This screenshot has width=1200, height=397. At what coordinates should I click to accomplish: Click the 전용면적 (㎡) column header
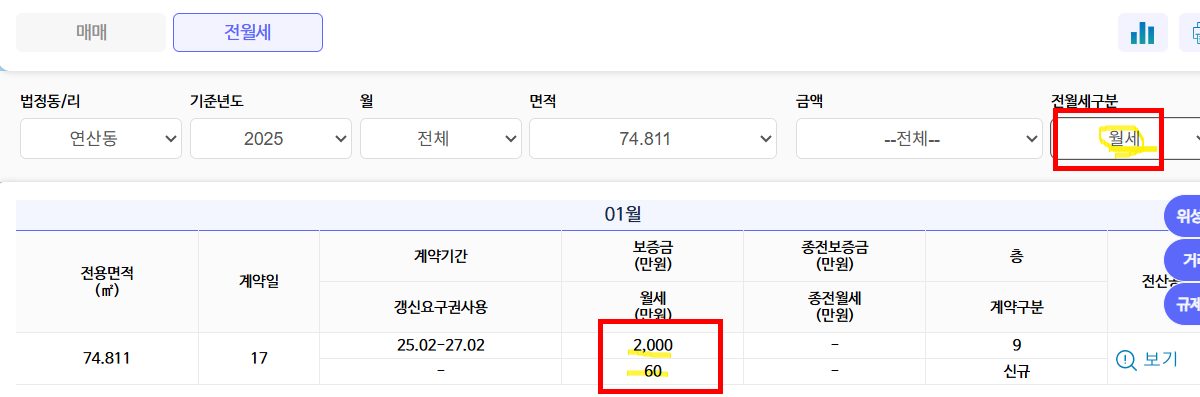(107, 281)
